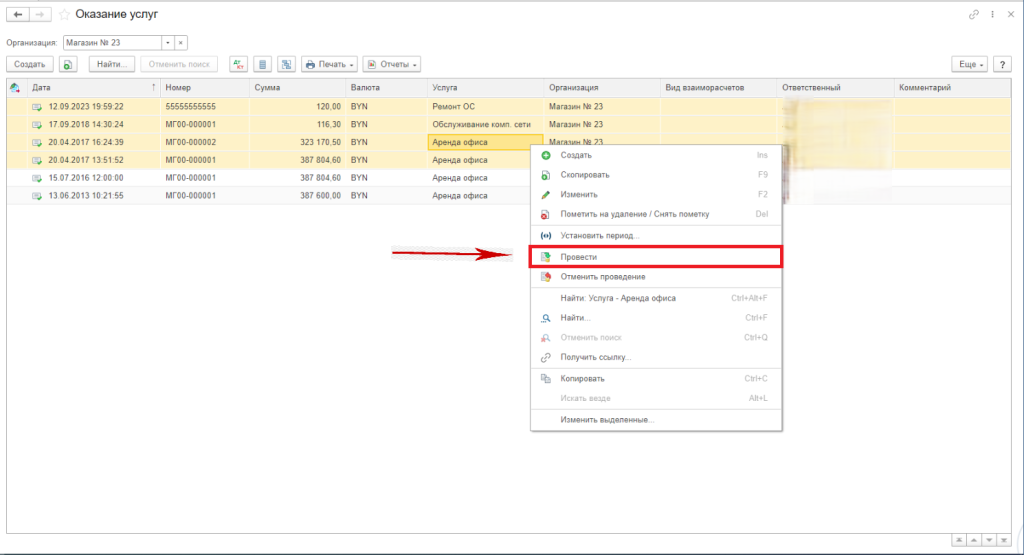Click the copy document icon beside Создать
Viewport: 1024px width, 555px height.
(x=68, y=64)
